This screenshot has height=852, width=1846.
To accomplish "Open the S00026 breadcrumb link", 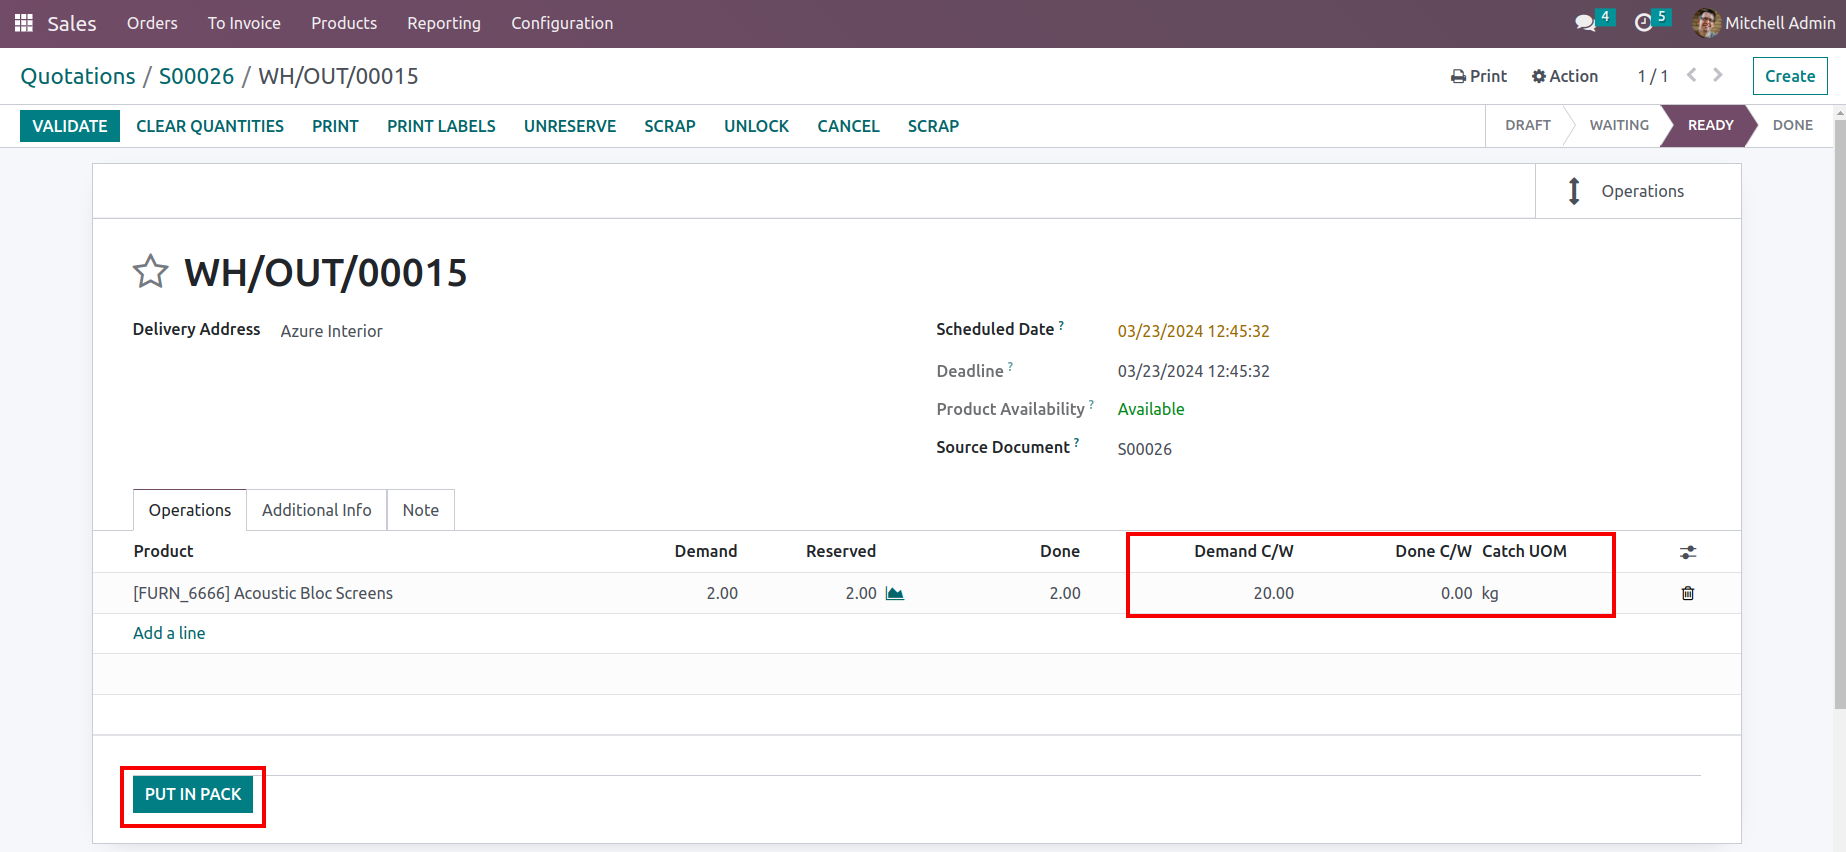I will pyautogui.click(x=196, y=76).
